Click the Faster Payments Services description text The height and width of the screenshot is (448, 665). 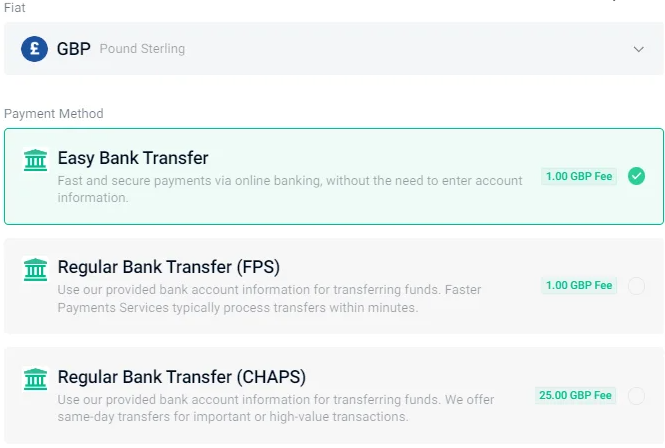click(x=269, y=298)
